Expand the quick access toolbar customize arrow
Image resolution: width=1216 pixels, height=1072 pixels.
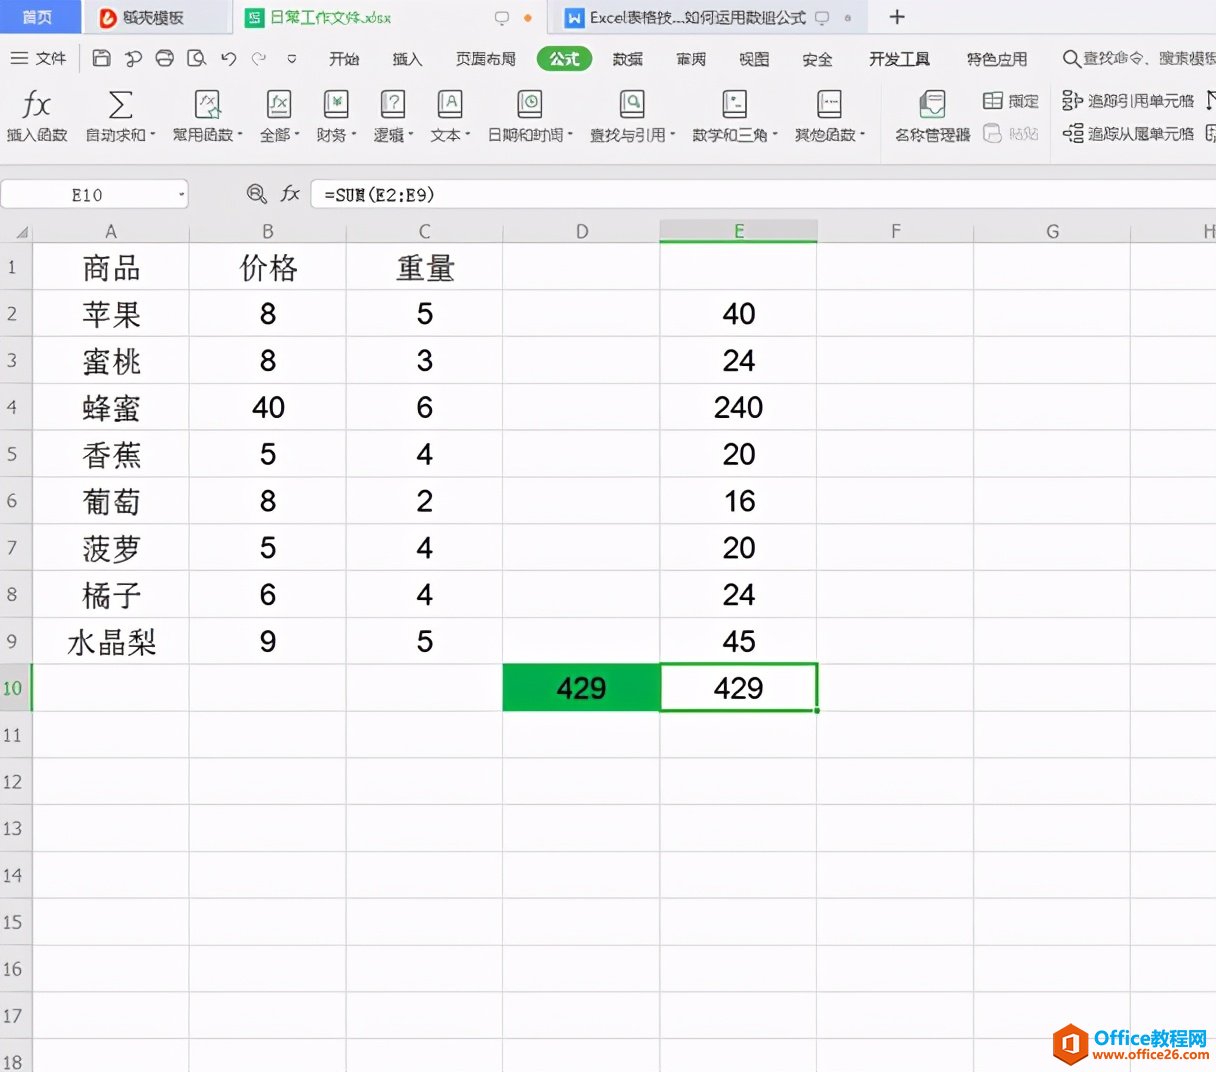point(292,59)
